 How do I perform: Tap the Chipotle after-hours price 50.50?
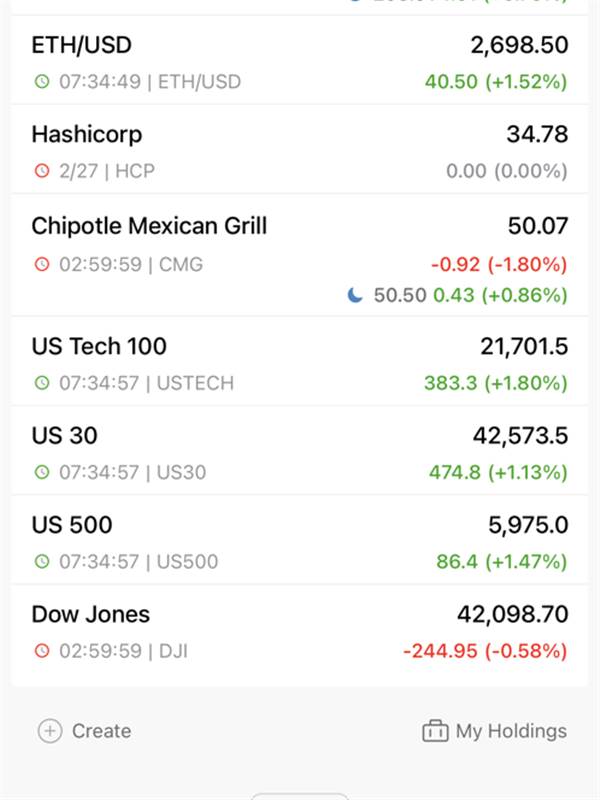[399, 295]
